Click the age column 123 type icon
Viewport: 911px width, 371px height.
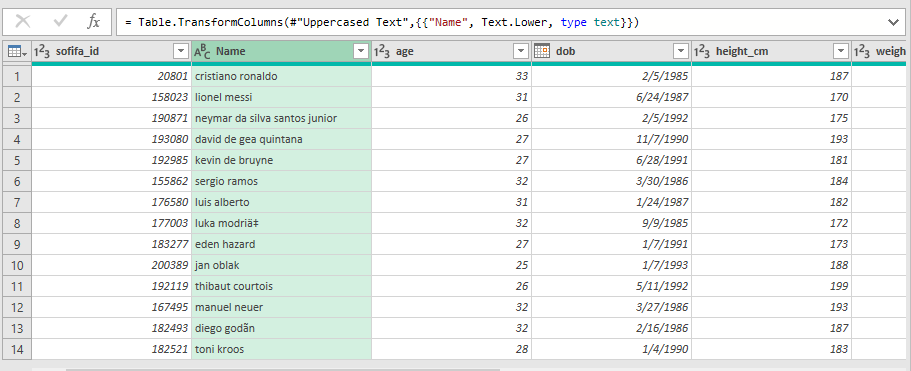(382, 52)
